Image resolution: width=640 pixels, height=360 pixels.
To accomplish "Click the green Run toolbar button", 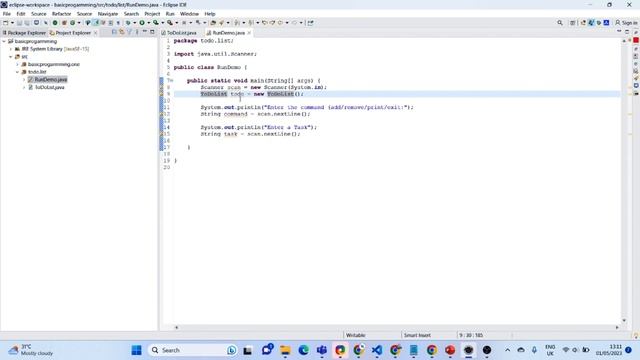I will (142, 23).
